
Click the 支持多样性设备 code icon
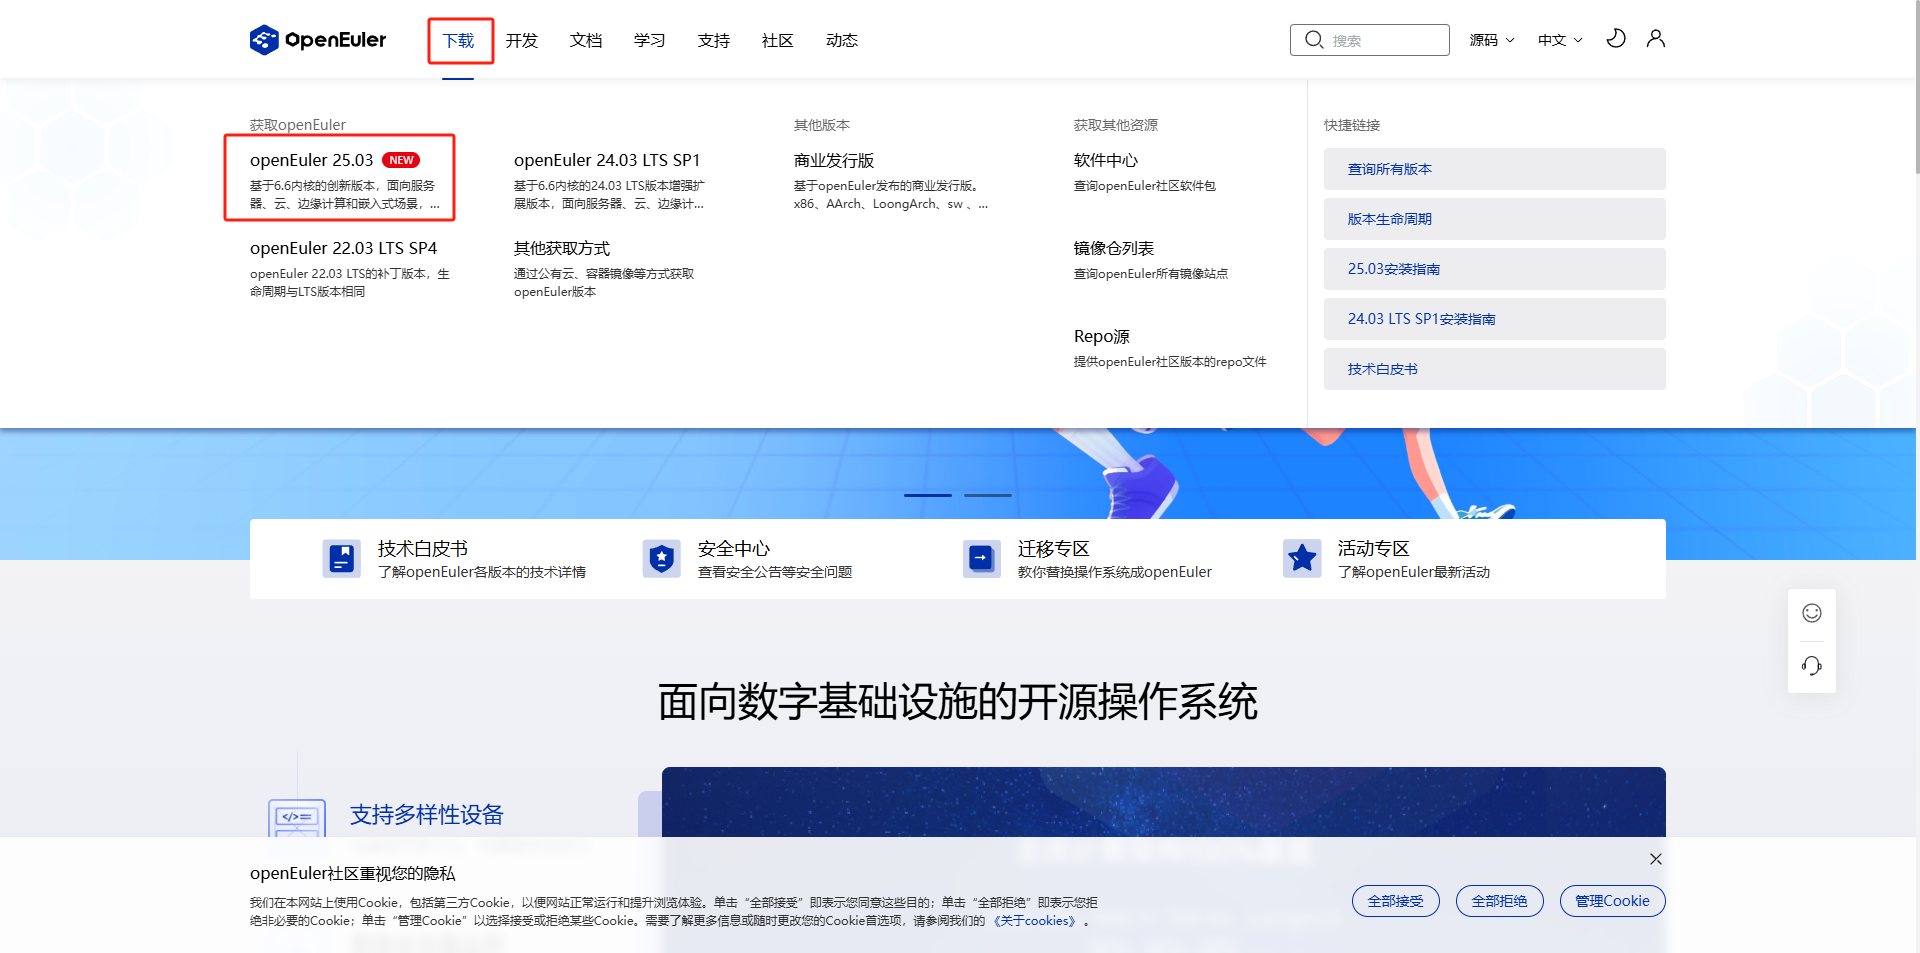click(297, 818)
